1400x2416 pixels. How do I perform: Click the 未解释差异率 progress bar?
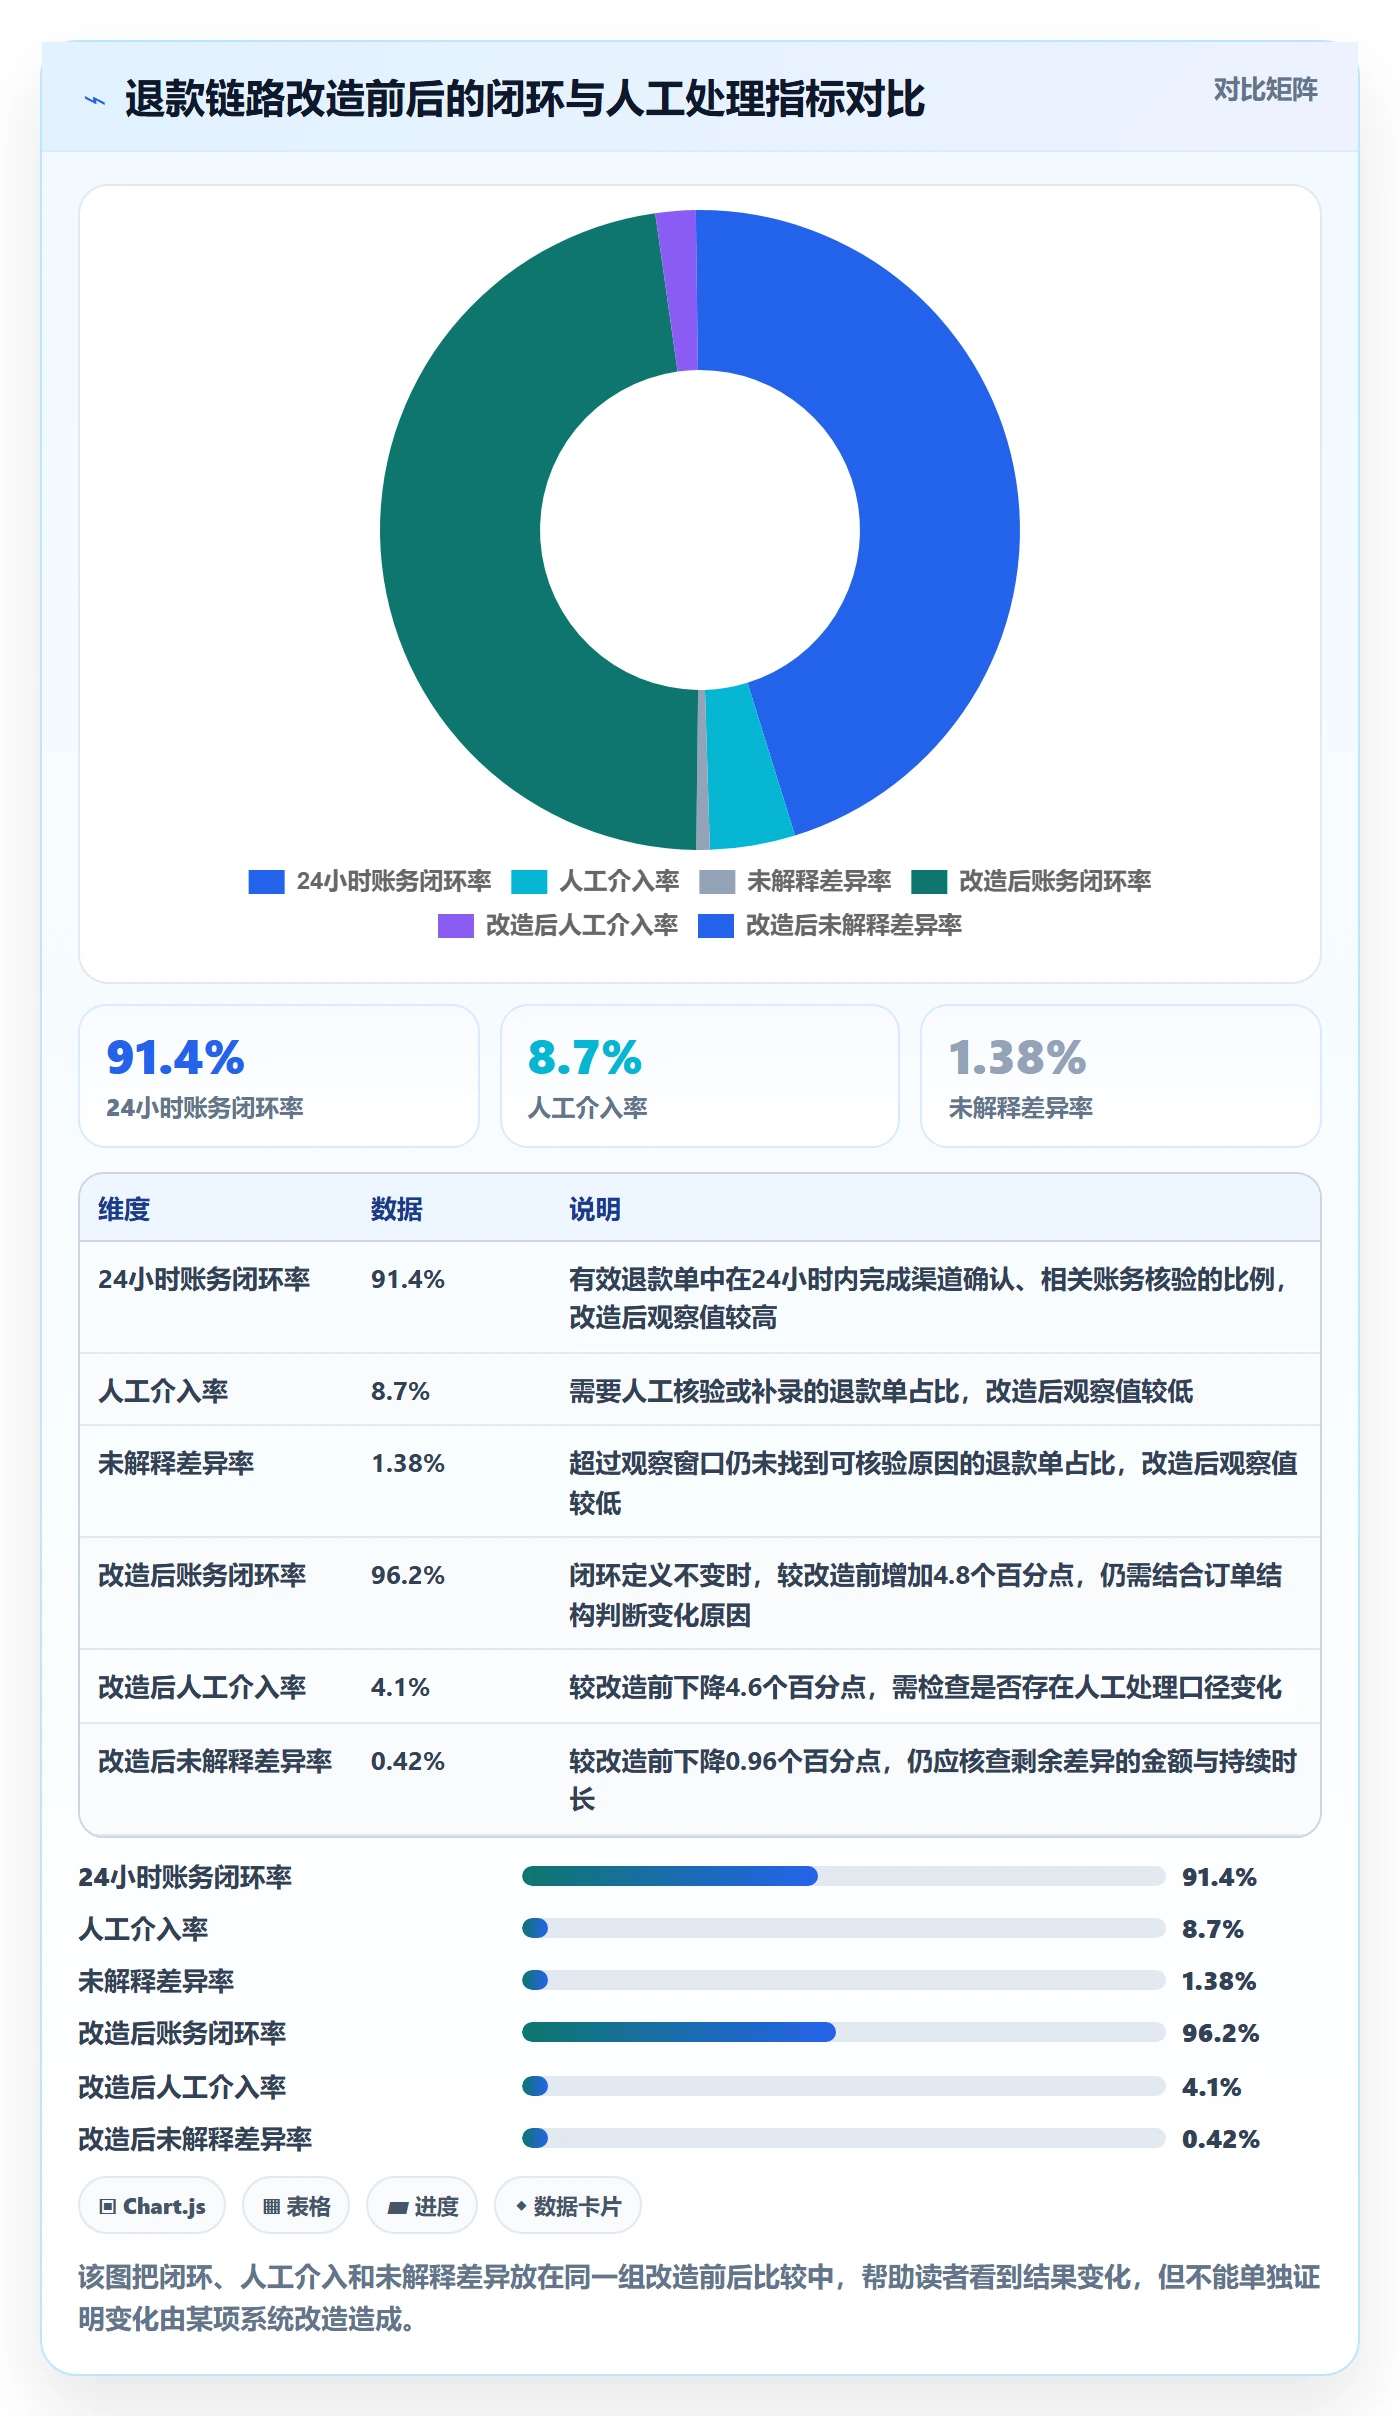point(843,1980)
